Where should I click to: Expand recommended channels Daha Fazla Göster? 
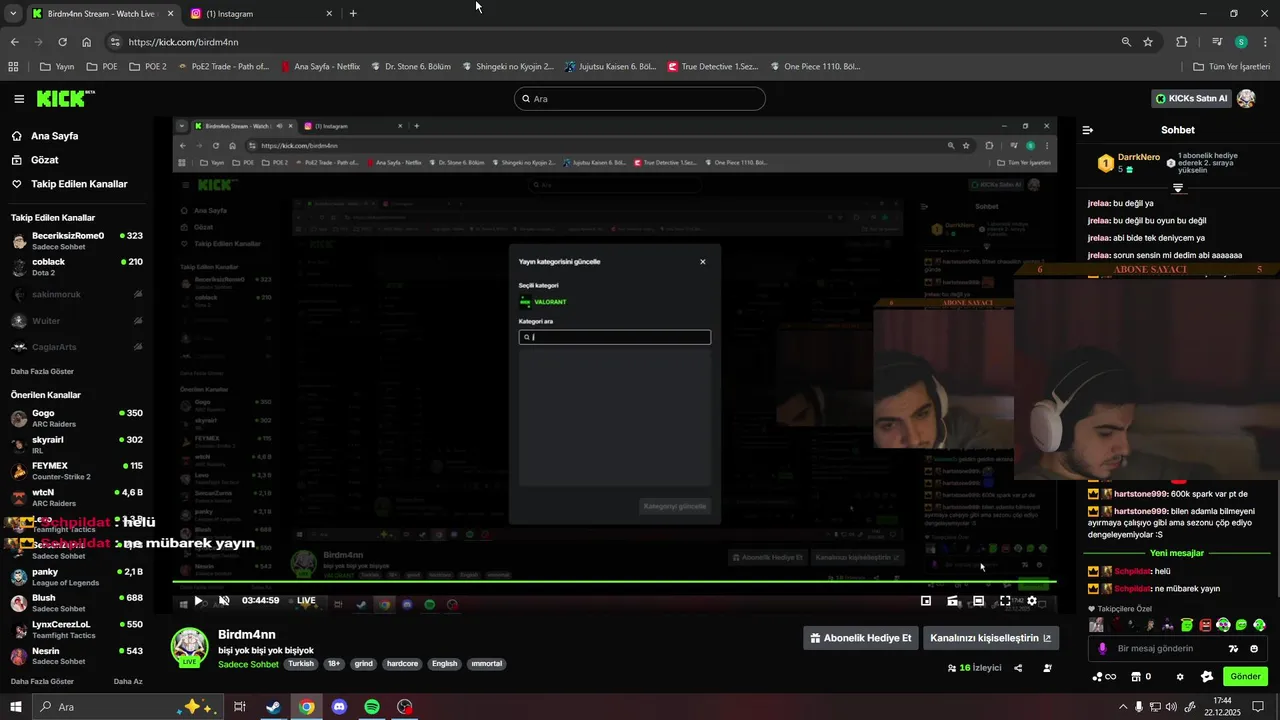tap(42, 681)
